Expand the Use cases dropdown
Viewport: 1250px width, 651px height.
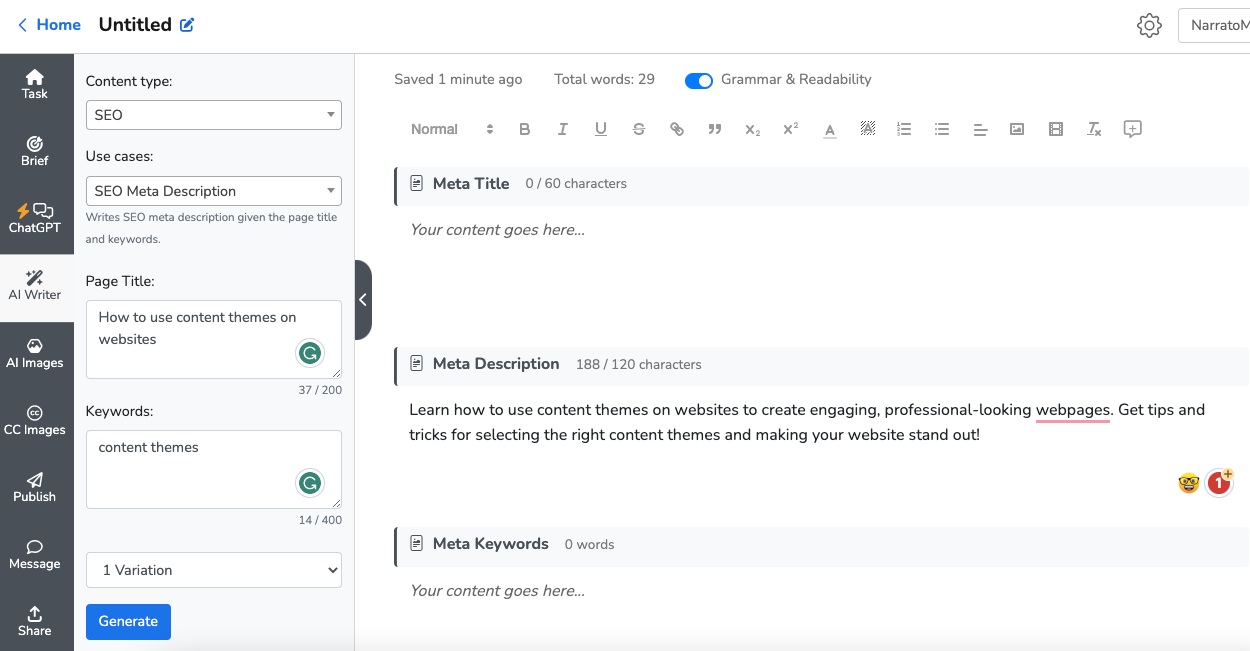click(213, 191)
